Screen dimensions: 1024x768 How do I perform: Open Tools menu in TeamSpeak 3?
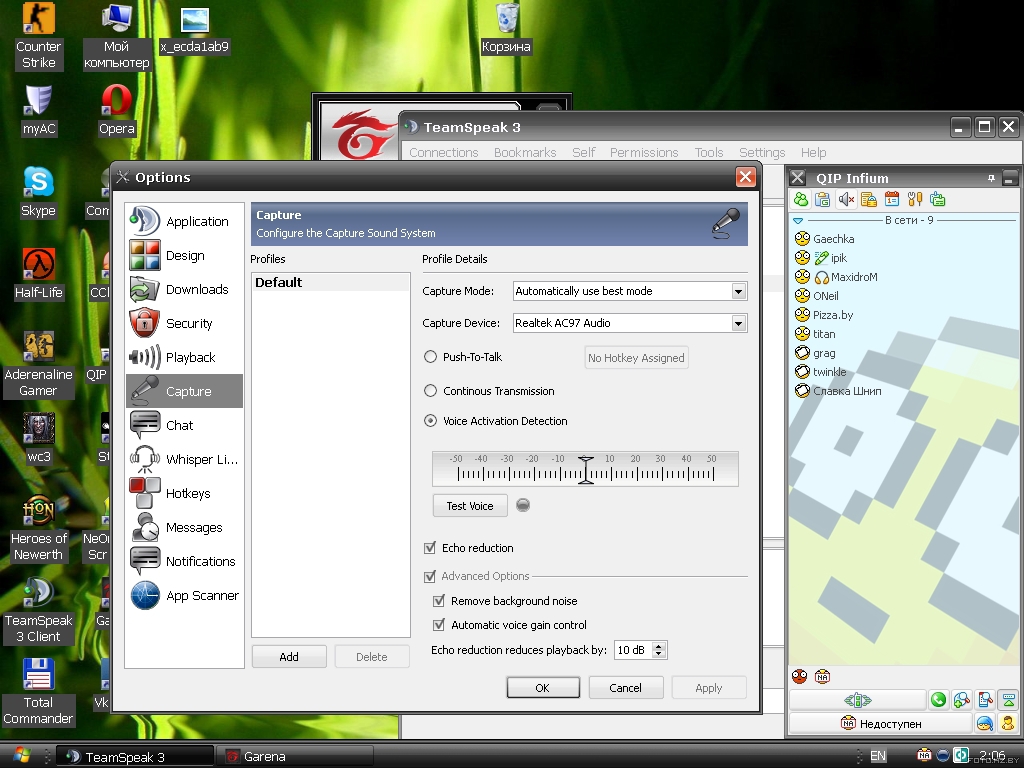coord(709,152)
